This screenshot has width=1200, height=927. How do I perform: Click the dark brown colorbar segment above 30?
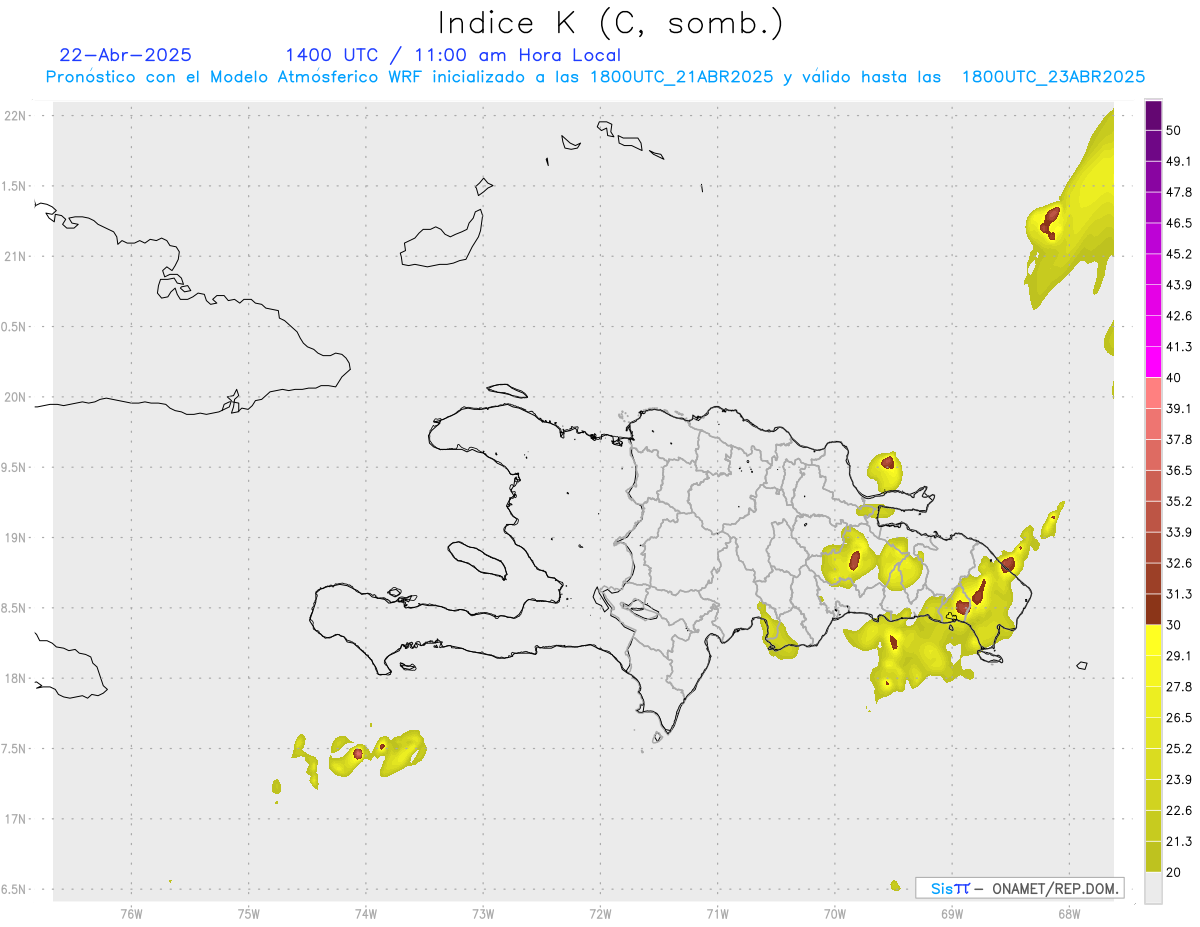1153,609
